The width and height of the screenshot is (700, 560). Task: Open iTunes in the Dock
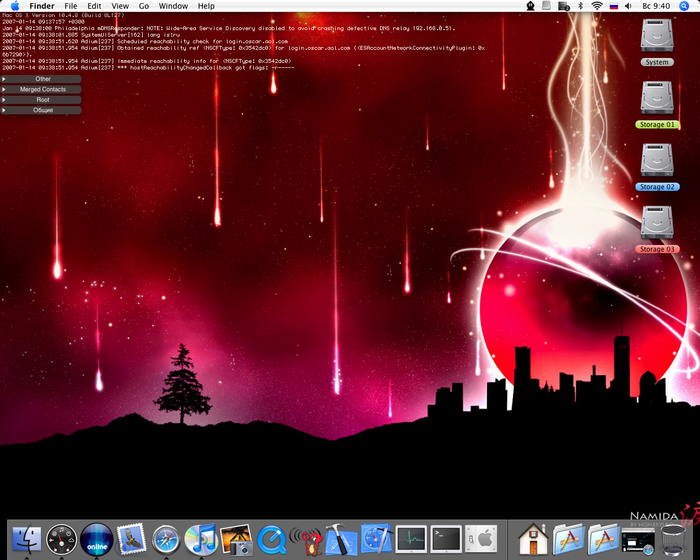point(201,540)
